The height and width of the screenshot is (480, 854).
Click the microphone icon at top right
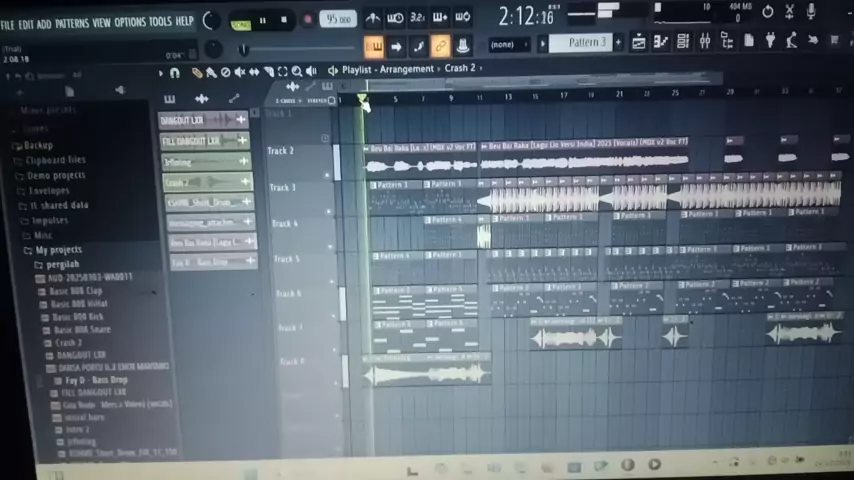pos(789,13)
